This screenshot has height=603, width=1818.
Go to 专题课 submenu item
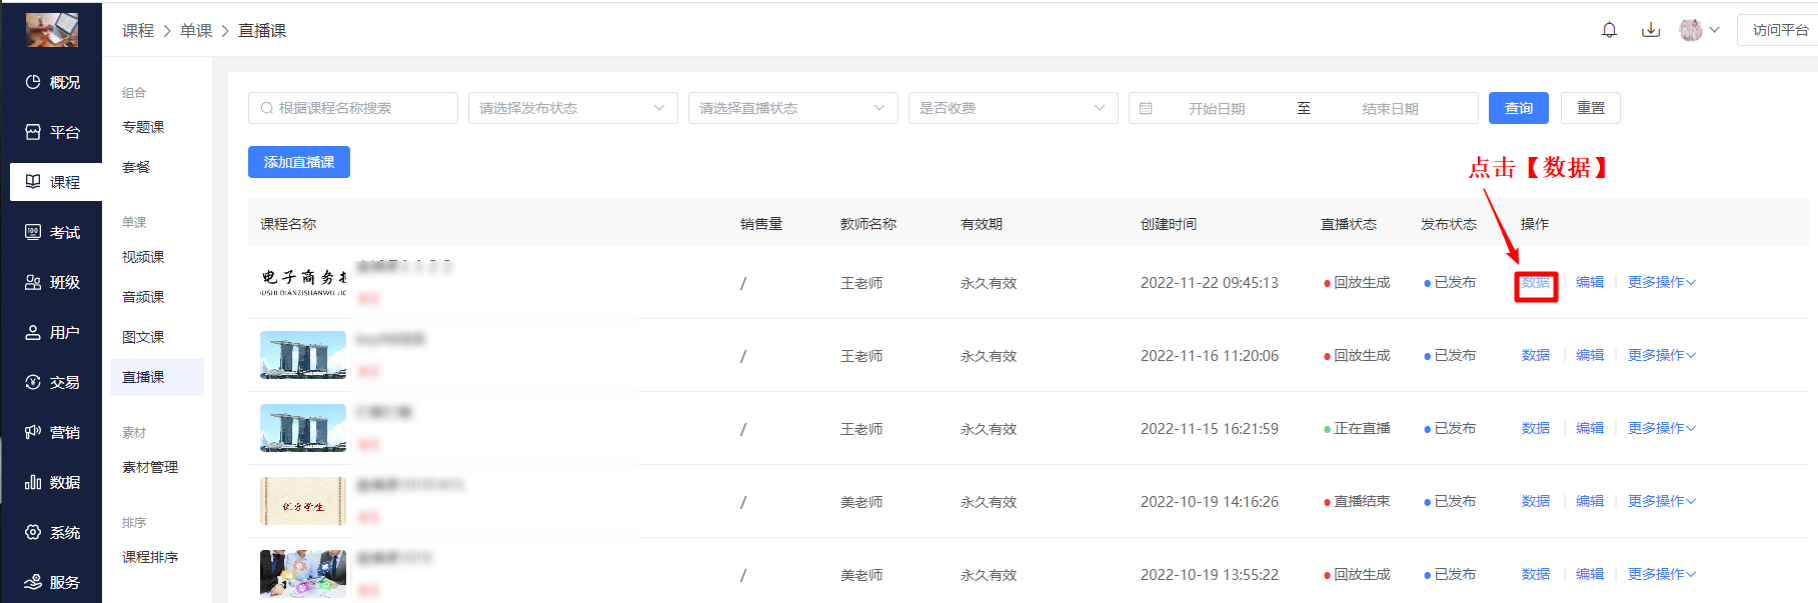pyautogui.click(x=143, y=127)
